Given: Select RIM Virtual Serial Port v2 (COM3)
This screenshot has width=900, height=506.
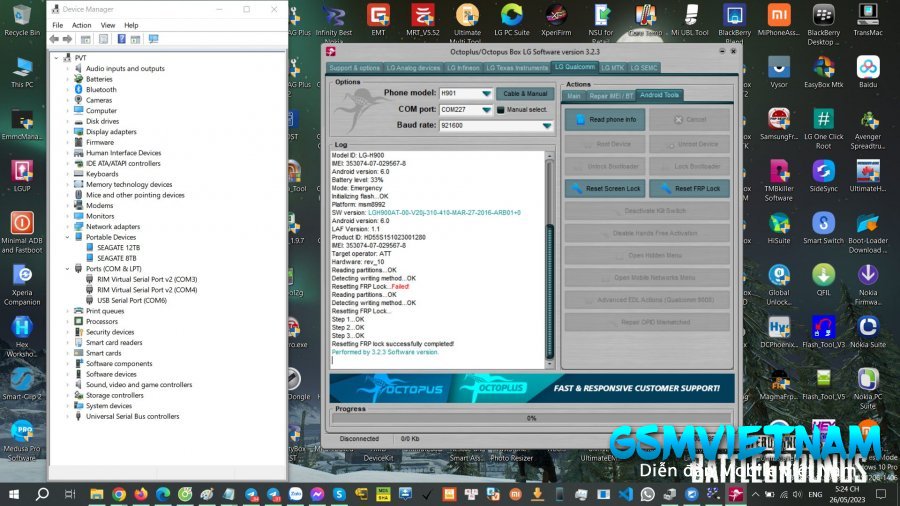Looking at the screenshot, I should tap(147, 279).
